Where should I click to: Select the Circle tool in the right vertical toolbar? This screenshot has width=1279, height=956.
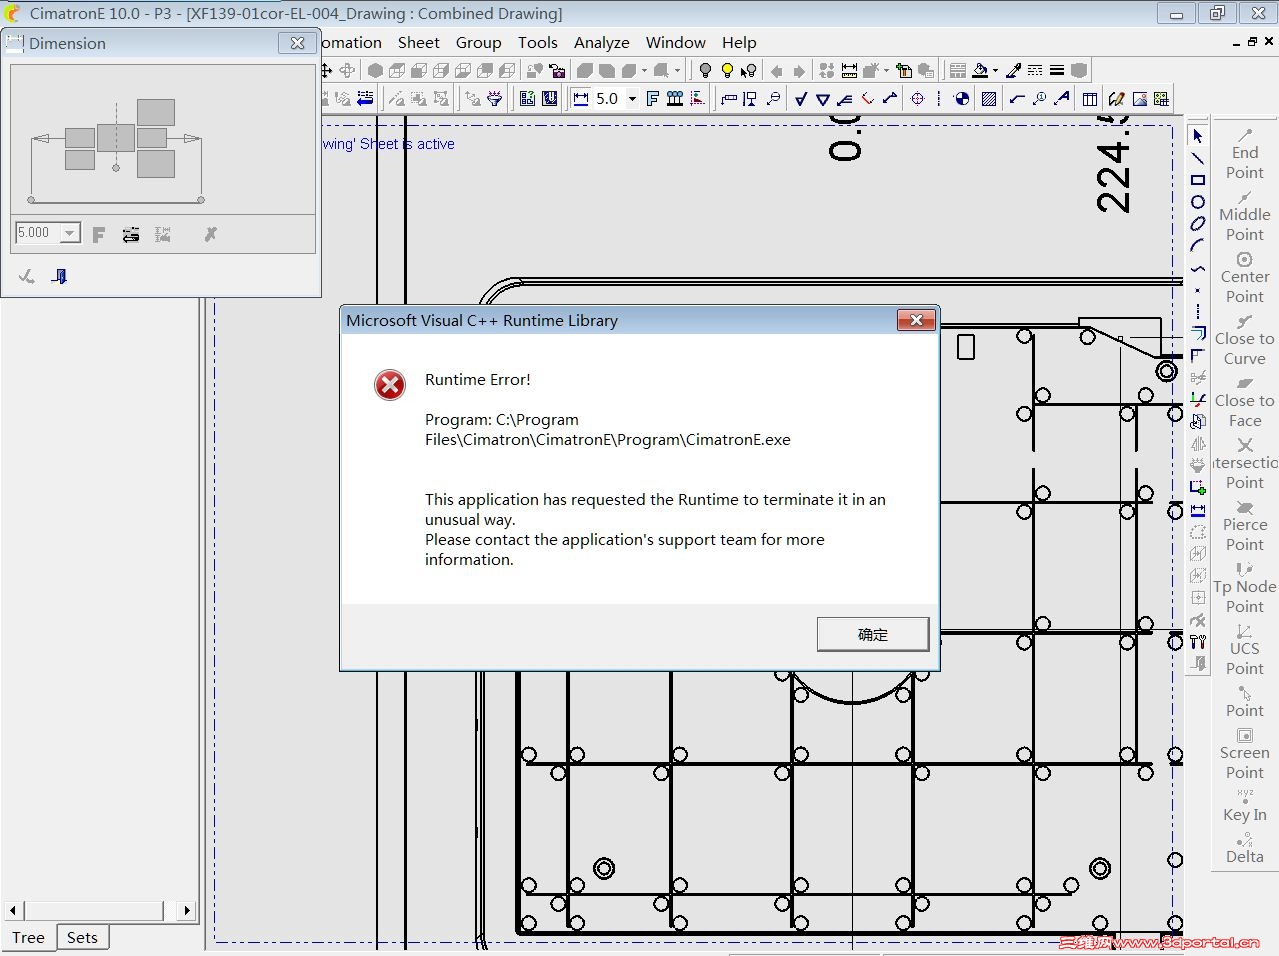coord(1197,202)
